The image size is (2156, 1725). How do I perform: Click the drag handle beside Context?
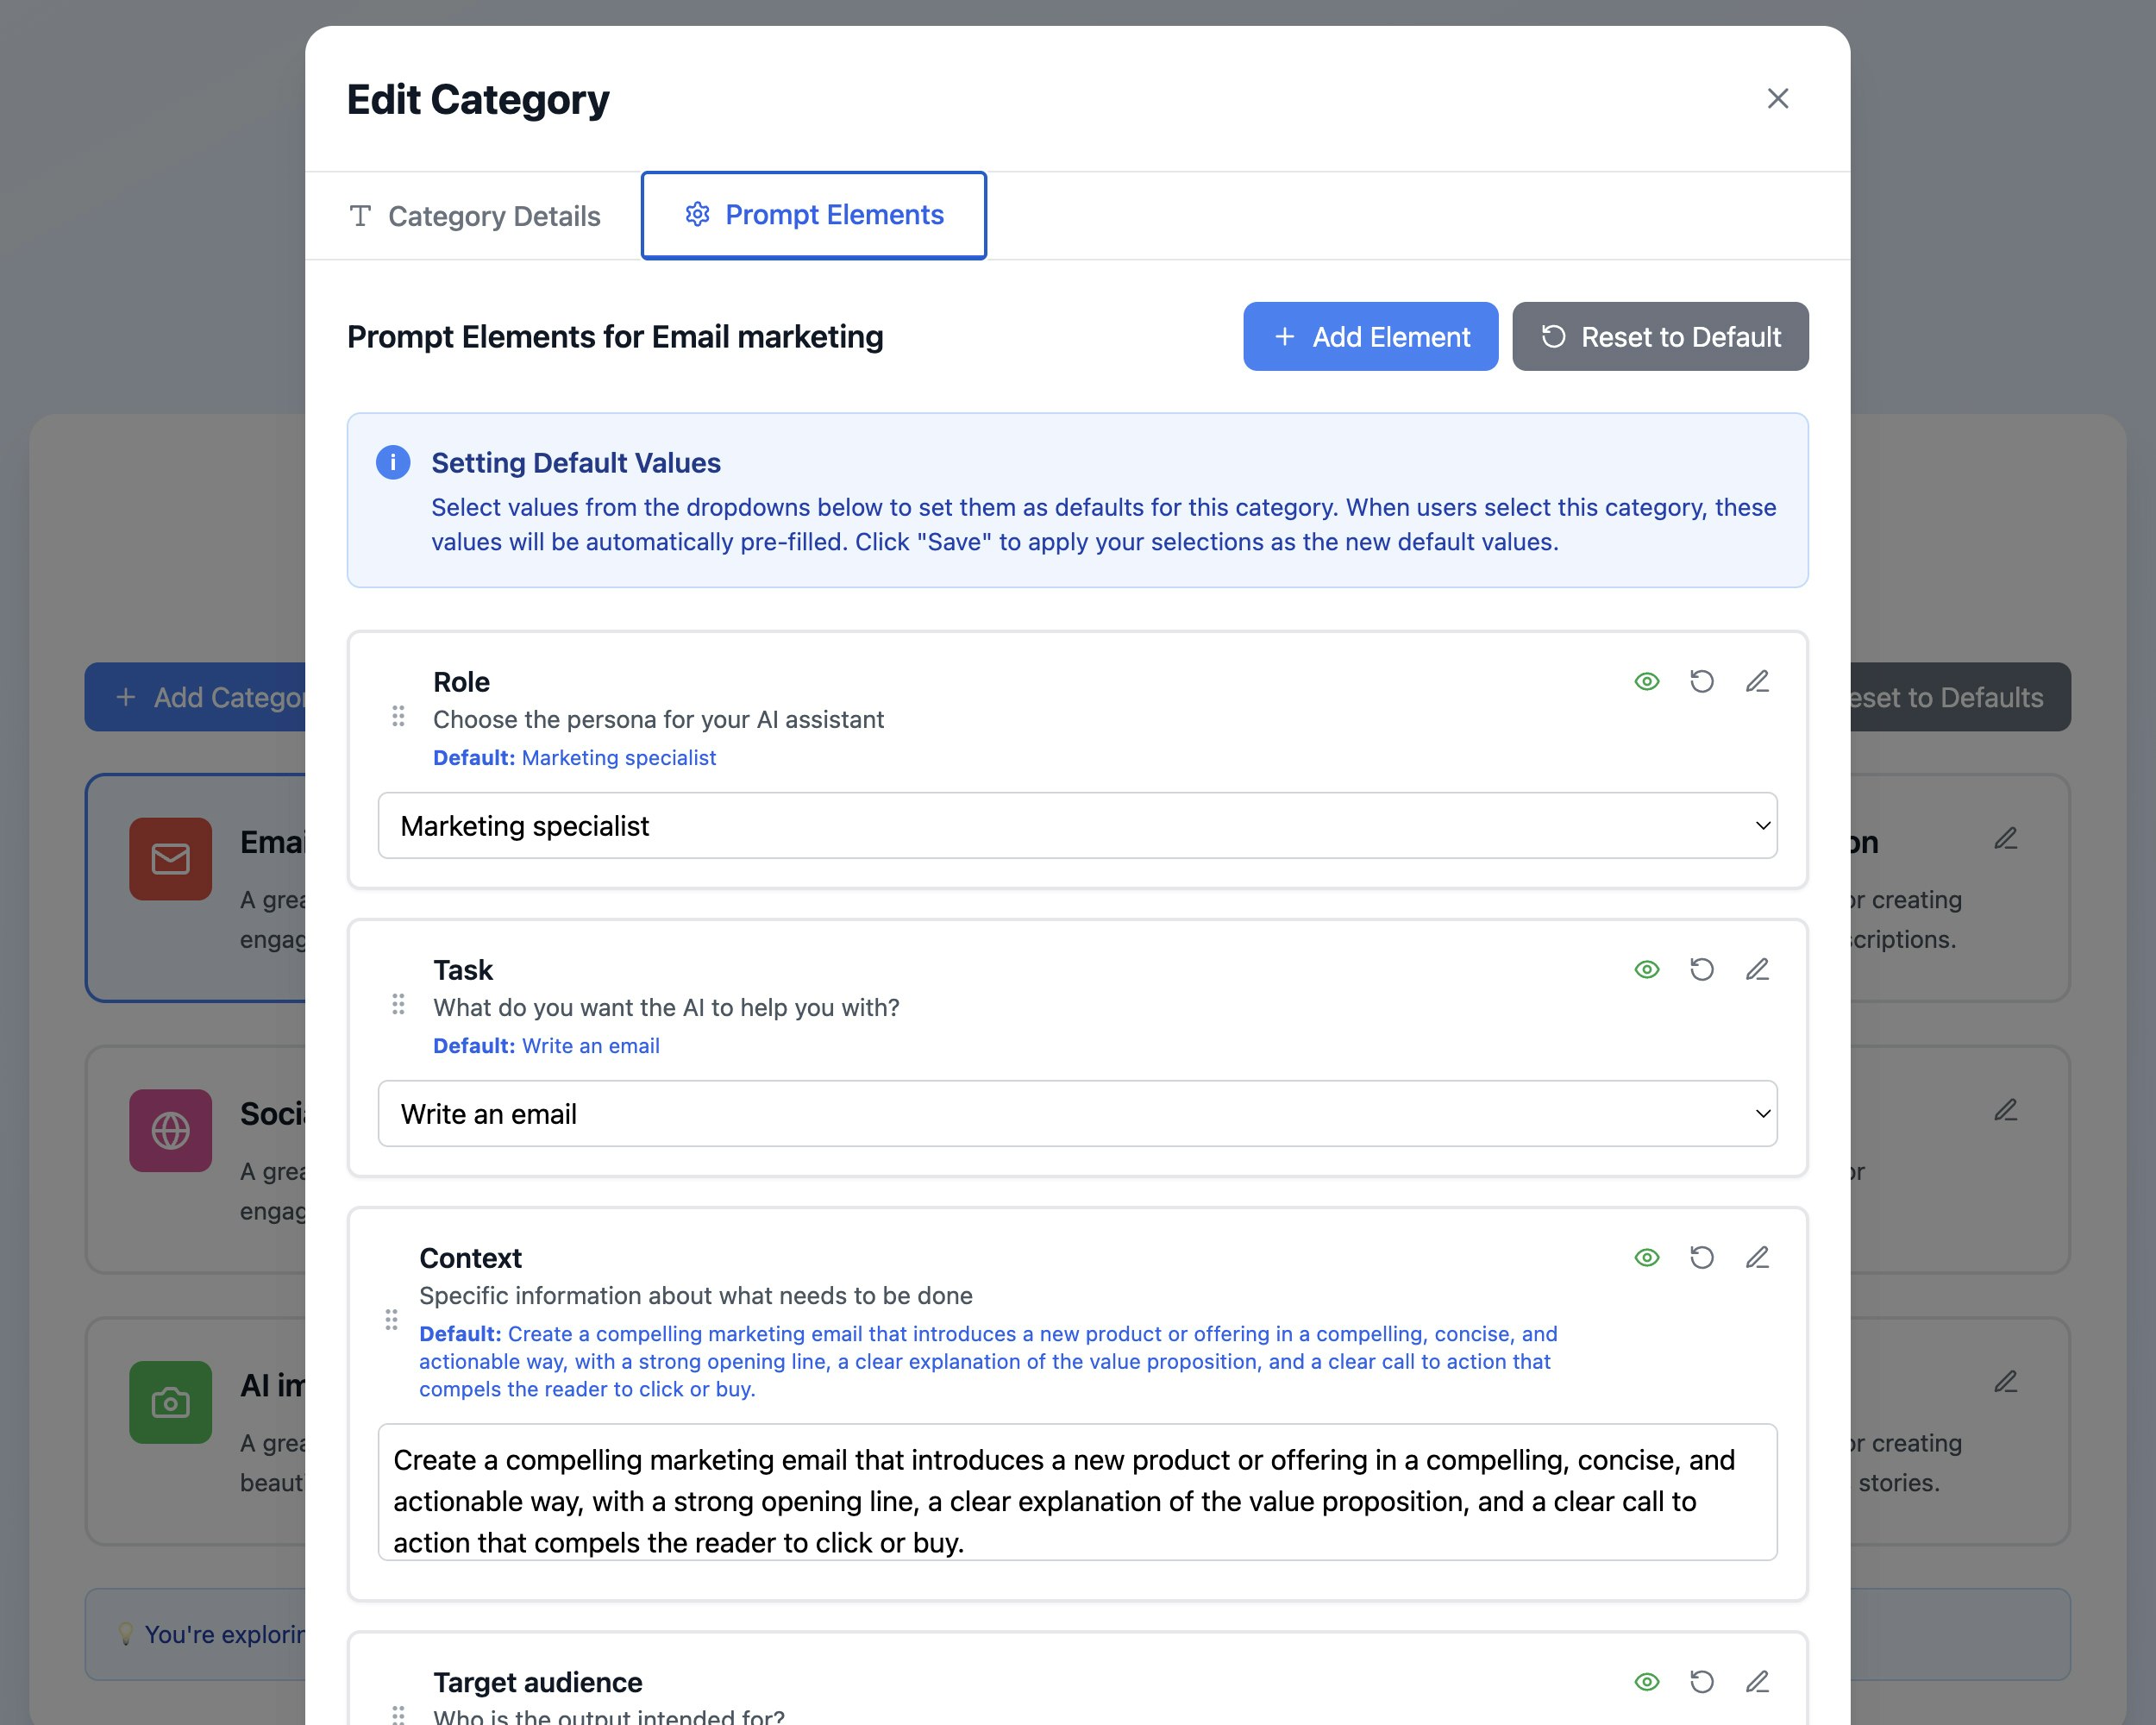tap(391, 1320)
